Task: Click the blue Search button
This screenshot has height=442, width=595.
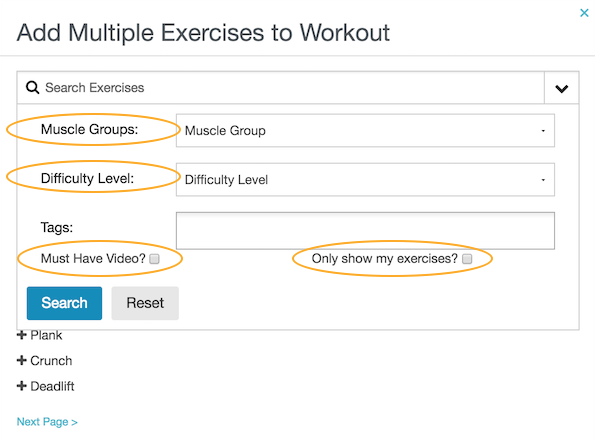Action: tap(65, 303)
